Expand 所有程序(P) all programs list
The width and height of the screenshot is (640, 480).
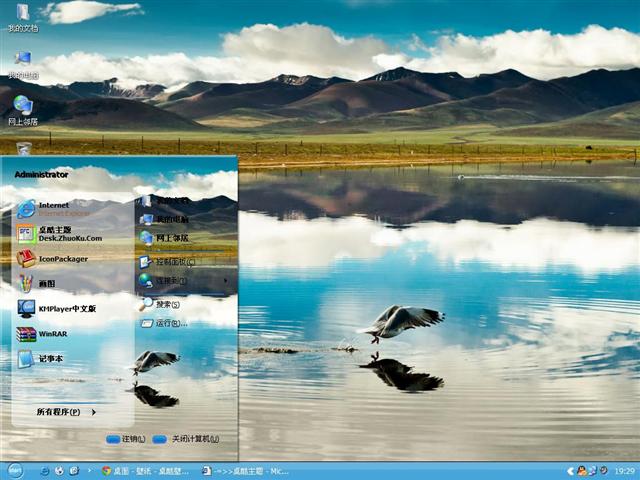click(66, 412)
